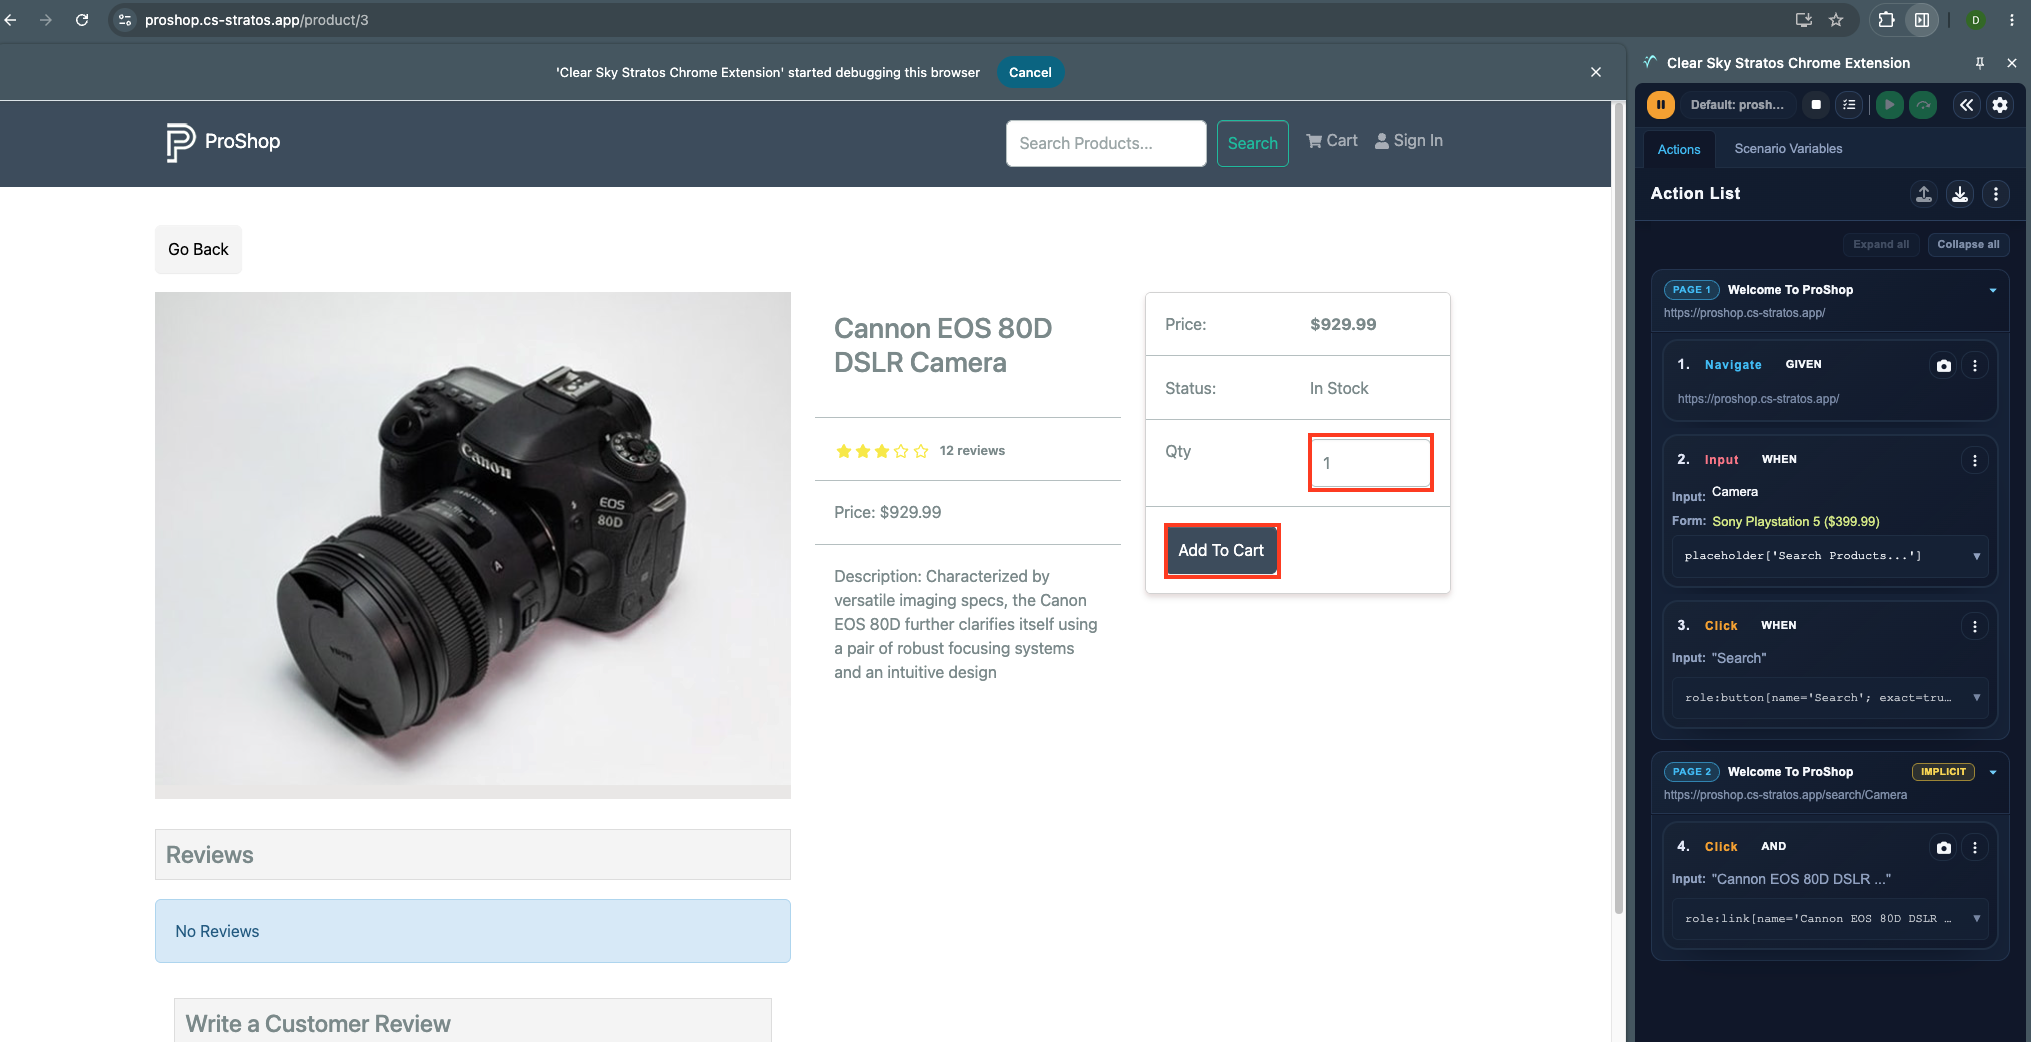Go forward in browser history
The width and height of the screenshot is (2031, 1042).
[x=46, y=20]
